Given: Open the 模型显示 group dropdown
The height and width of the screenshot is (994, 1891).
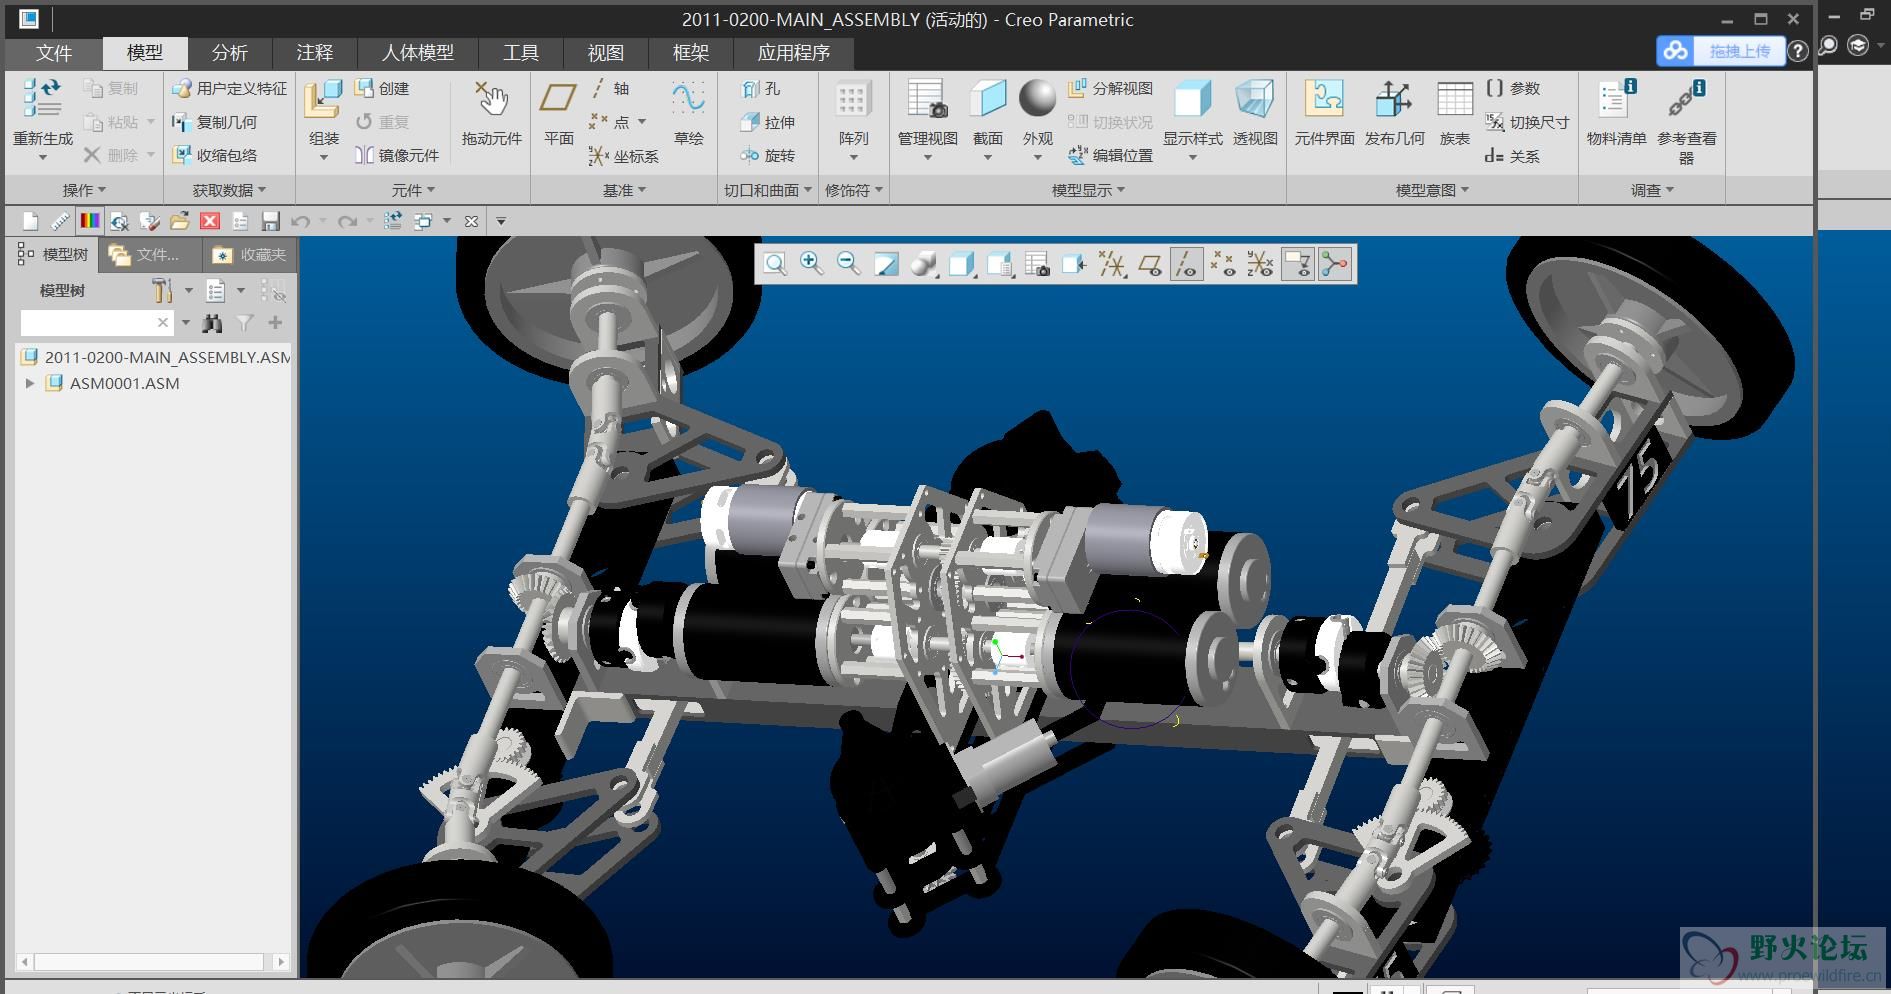Looking at the screenshot, I should (1088, 190).
